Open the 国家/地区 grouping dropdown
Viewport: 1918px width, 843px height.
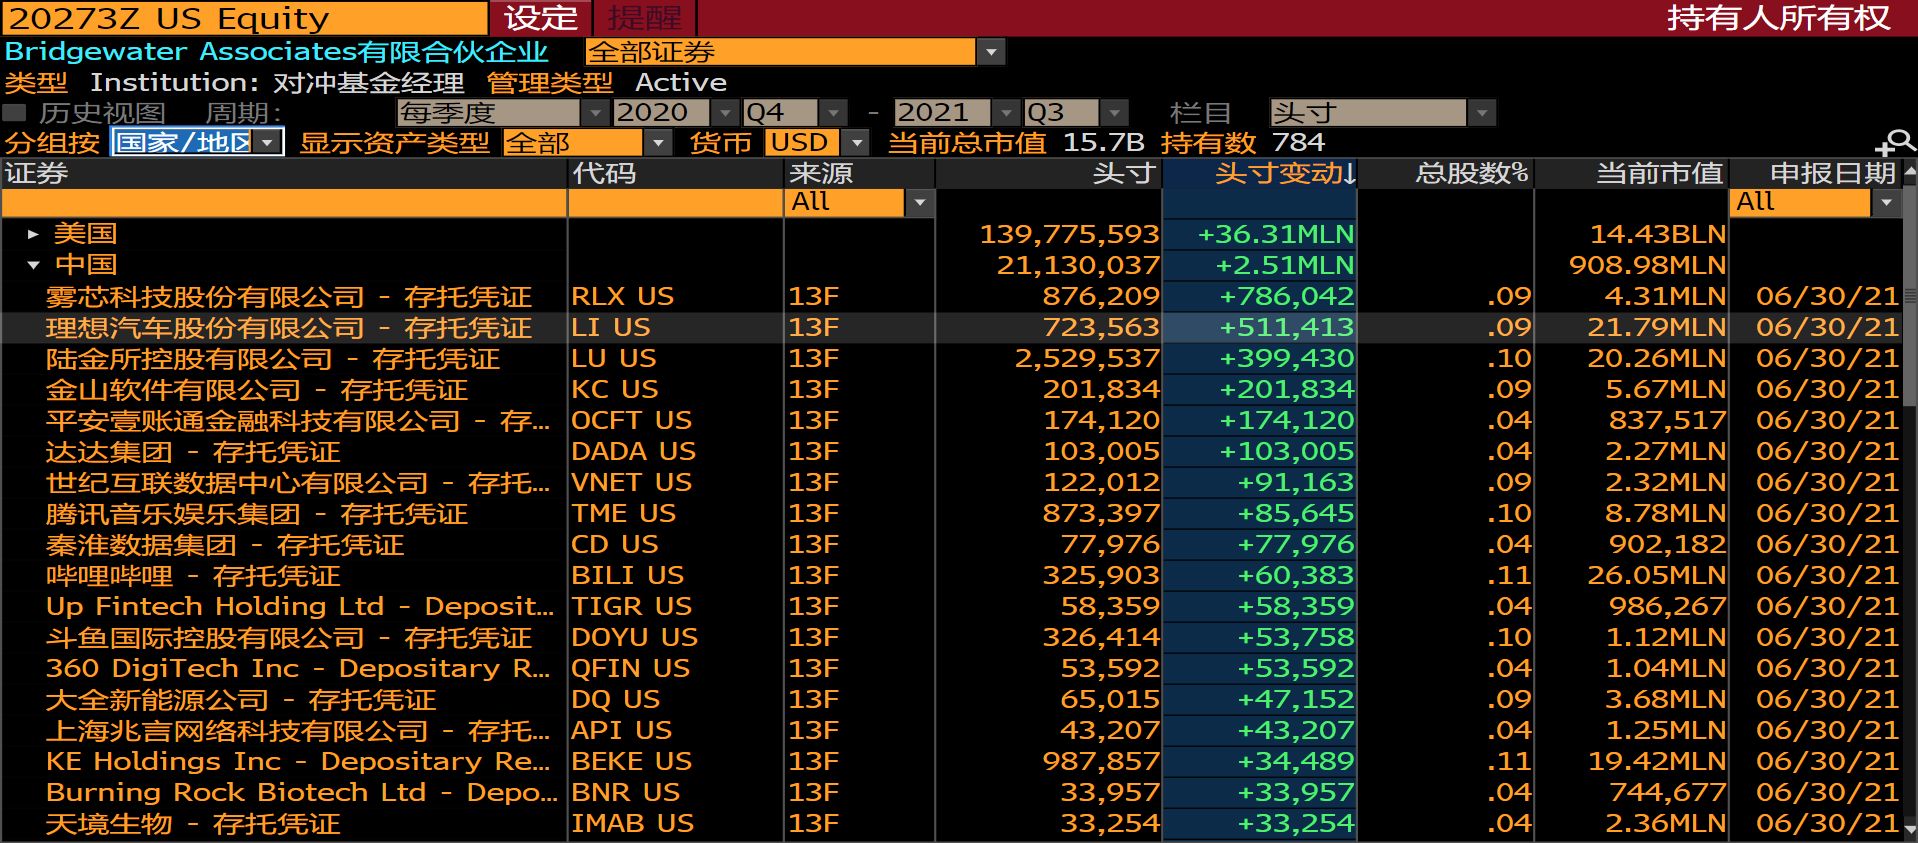267,143
